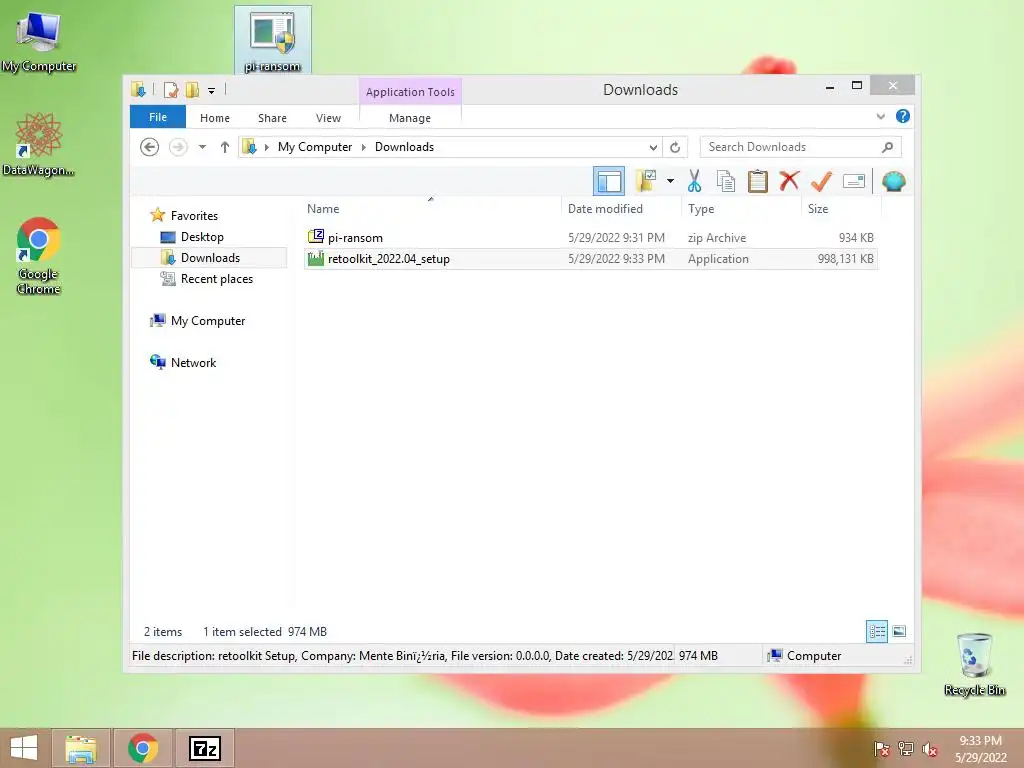Click My Computer in the address path
This screenshot has height=768, width=1024.
[x=315, y=147]
